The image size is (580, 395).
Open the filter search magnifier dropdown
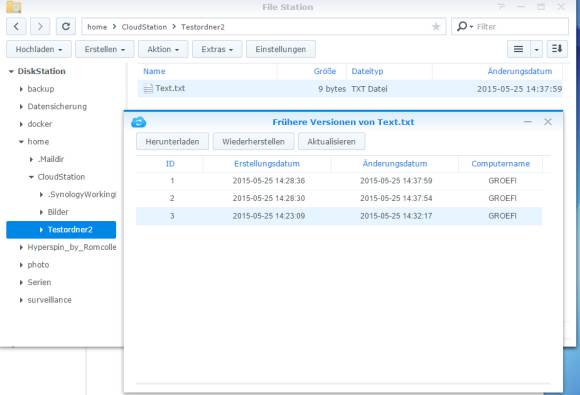[x=465, y=27]
